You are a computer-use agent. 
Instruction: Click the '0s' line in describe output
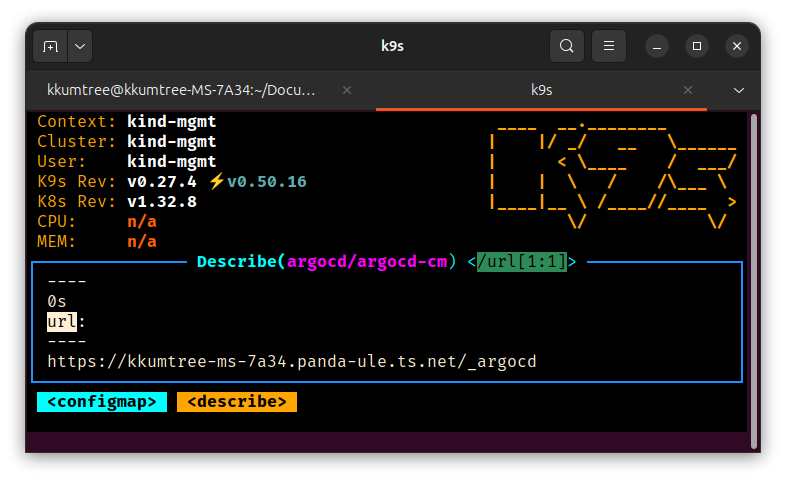[x=57, y=302]
